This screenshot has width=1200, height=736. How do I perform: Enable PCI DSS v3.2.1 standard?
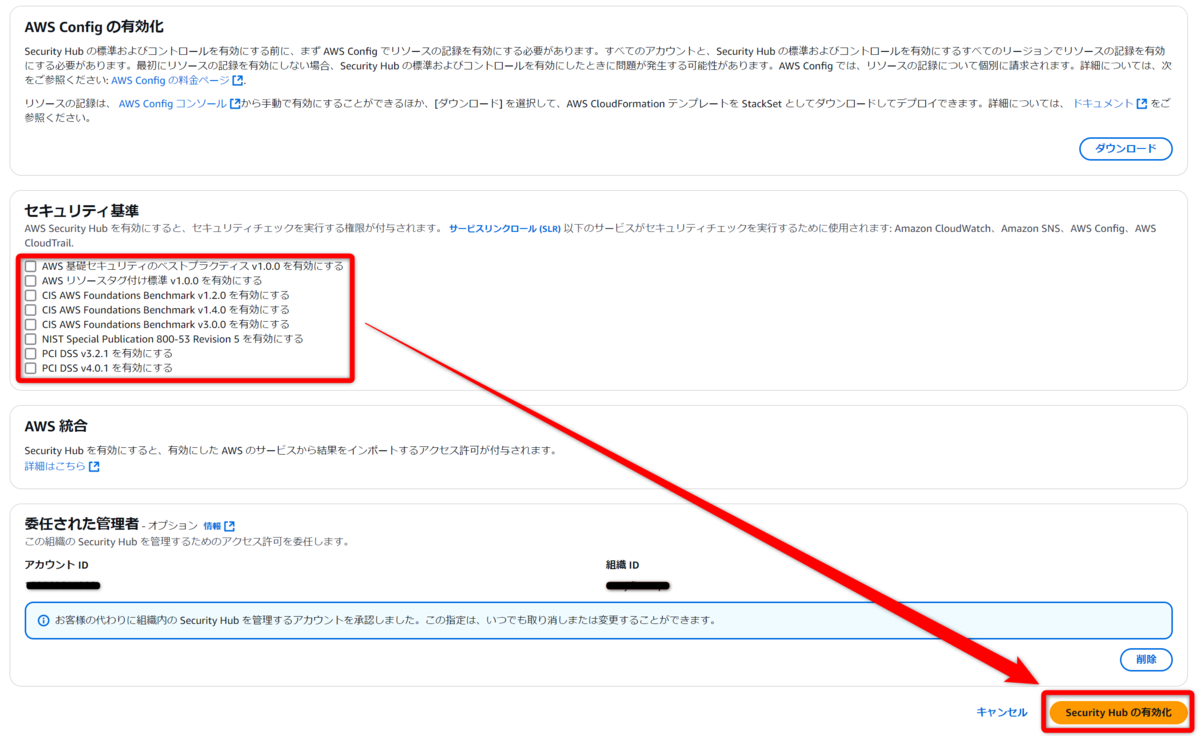pyautogui.click(x=31, y=354)
